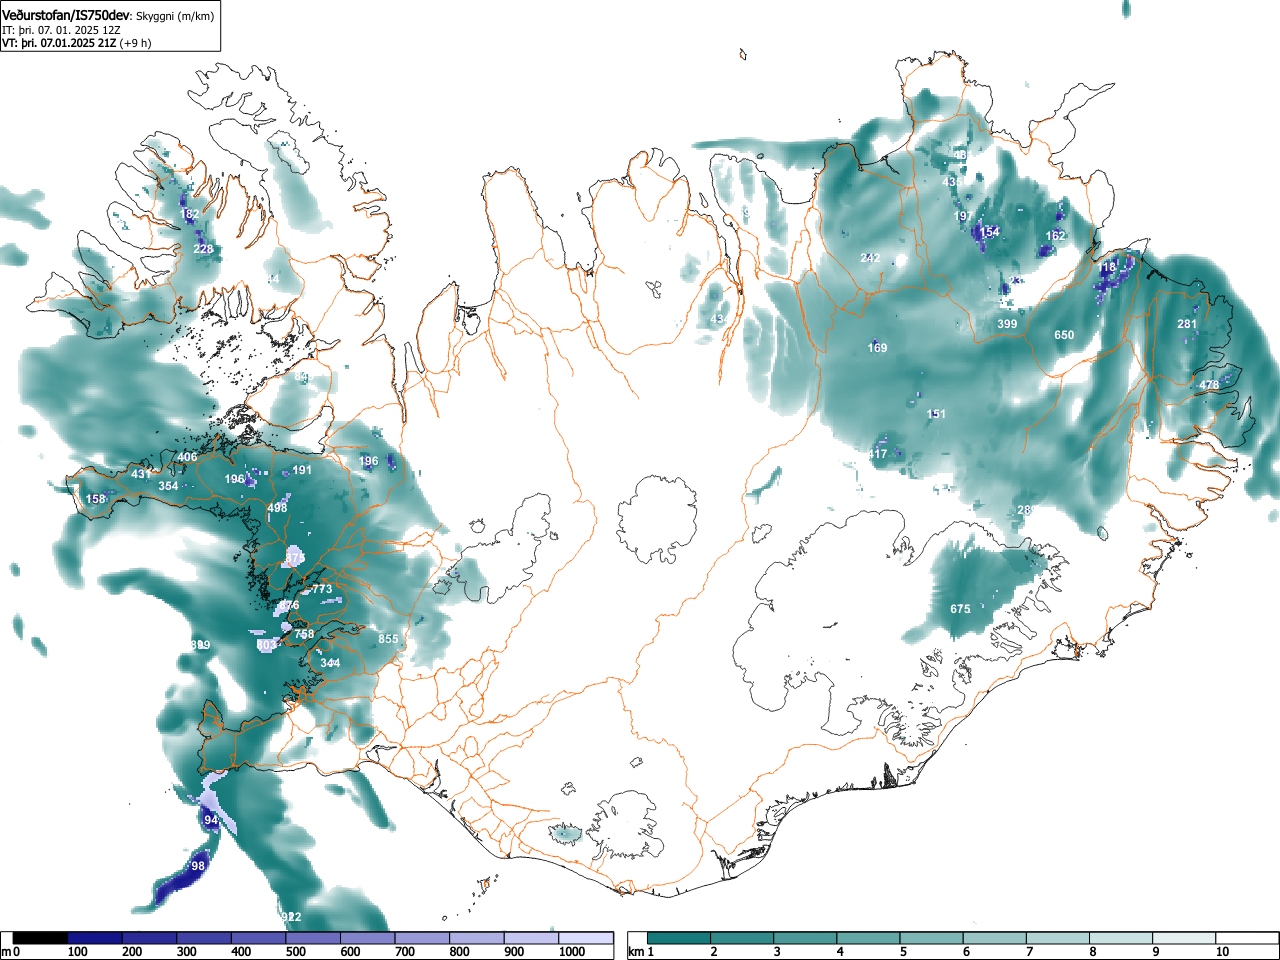Click the 1000 label in the meters legend
This screenshot has height=960, width=1280.
coord(571,952)
